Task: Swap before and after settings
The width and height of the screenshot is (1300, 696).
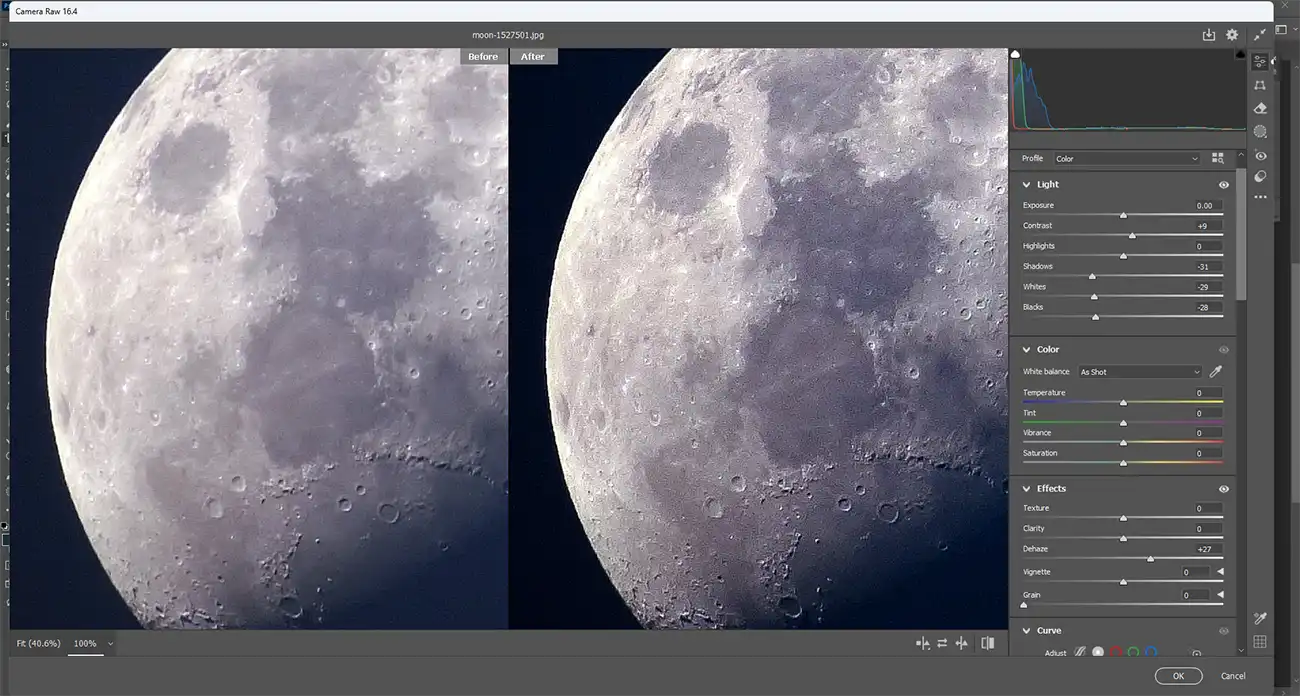Action: [942, 643]
